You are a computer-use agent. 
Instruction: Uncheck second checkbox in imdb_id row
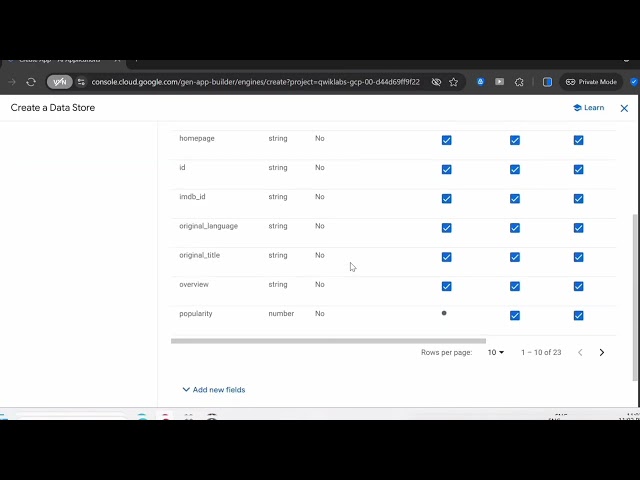coord(515,199)
